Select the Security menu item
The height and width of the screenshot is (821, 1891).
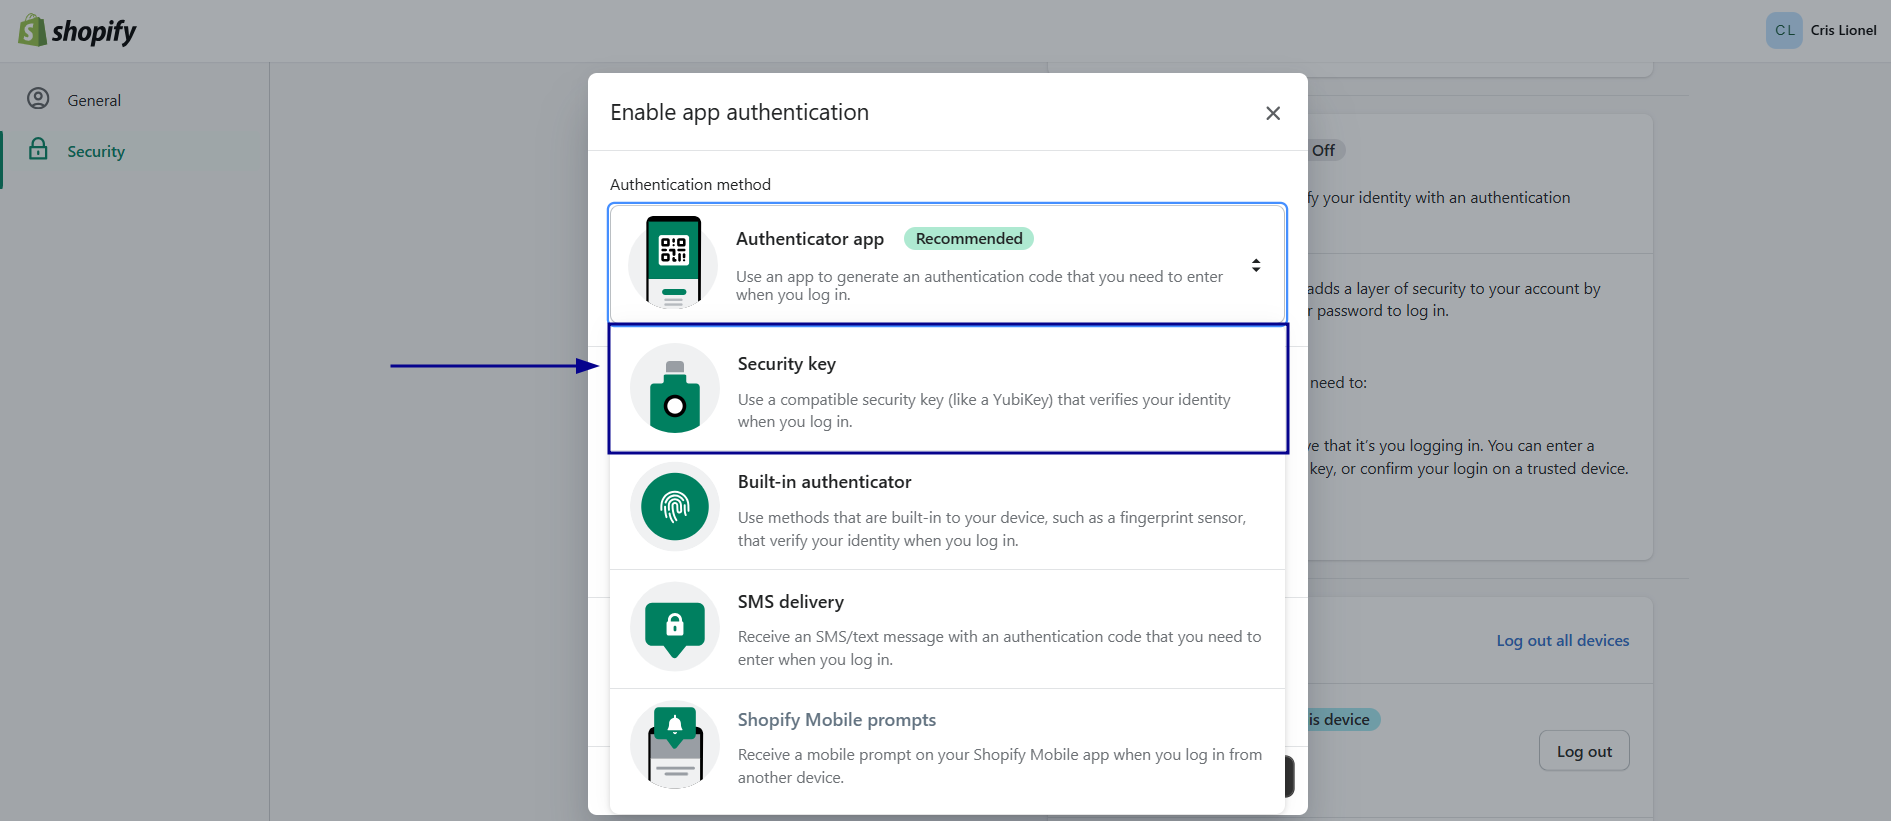click(x=96, y=151)
